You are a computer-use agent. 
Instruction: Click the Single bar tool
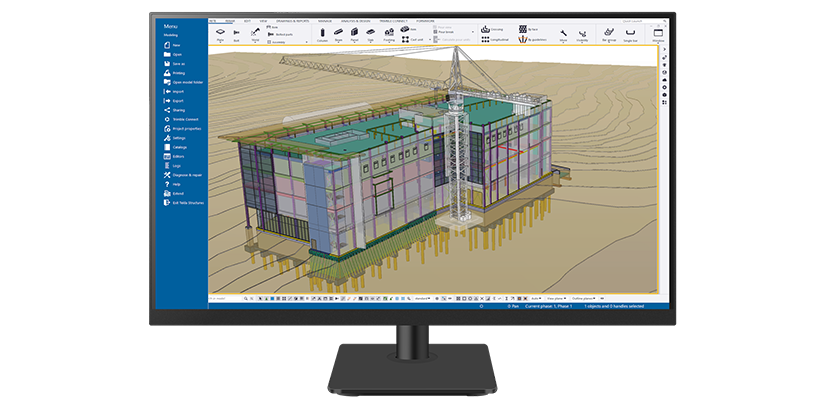(630, 34)
